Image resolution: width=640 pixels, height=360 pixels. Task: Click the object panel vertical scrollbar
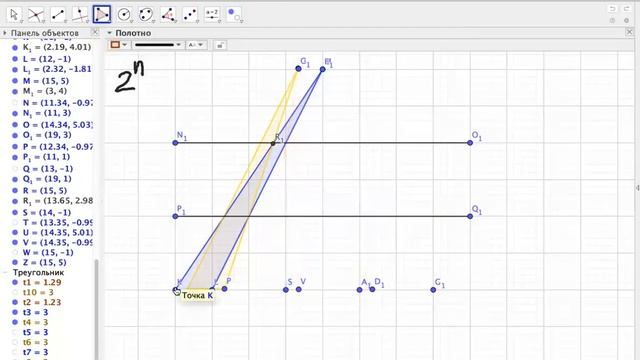(x=97, y=309)
